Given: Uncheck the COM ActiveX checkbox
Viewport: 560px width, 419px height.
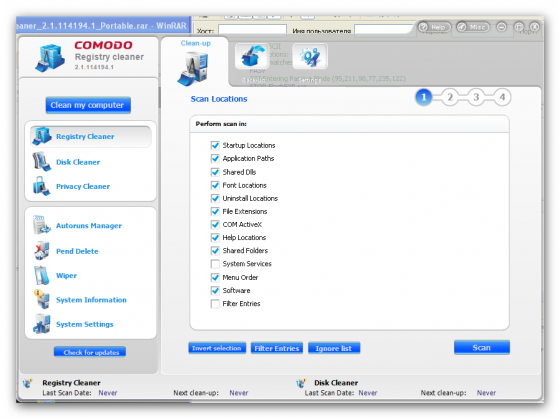Looking at the screenshot, I should [x=215, y=224].
